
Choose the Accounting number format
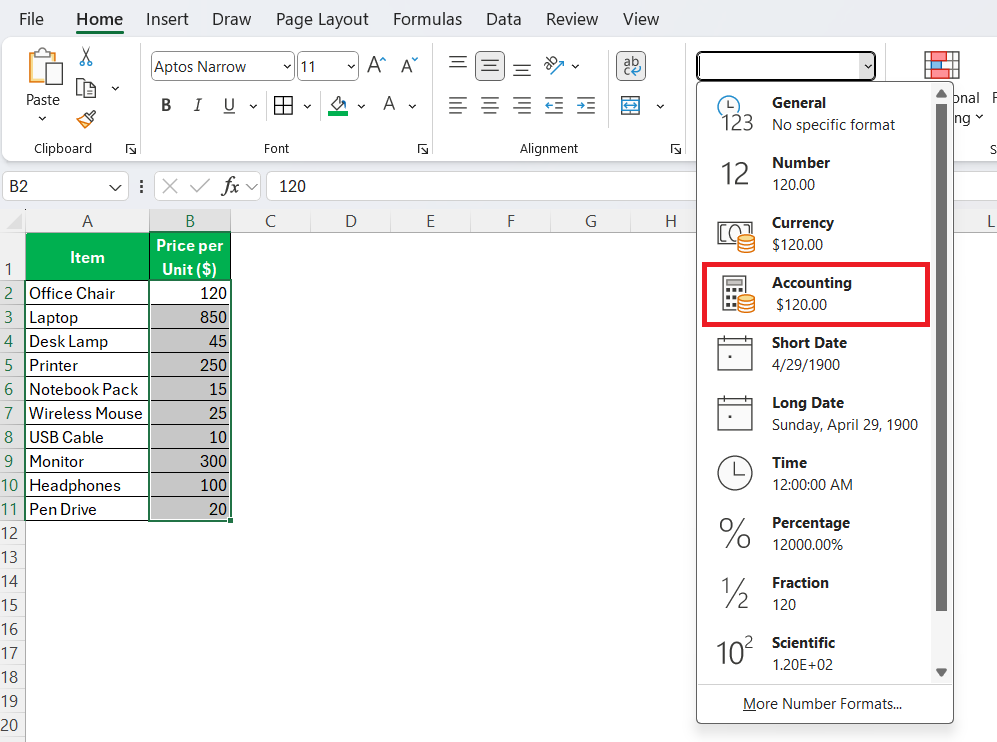point(816,294)
